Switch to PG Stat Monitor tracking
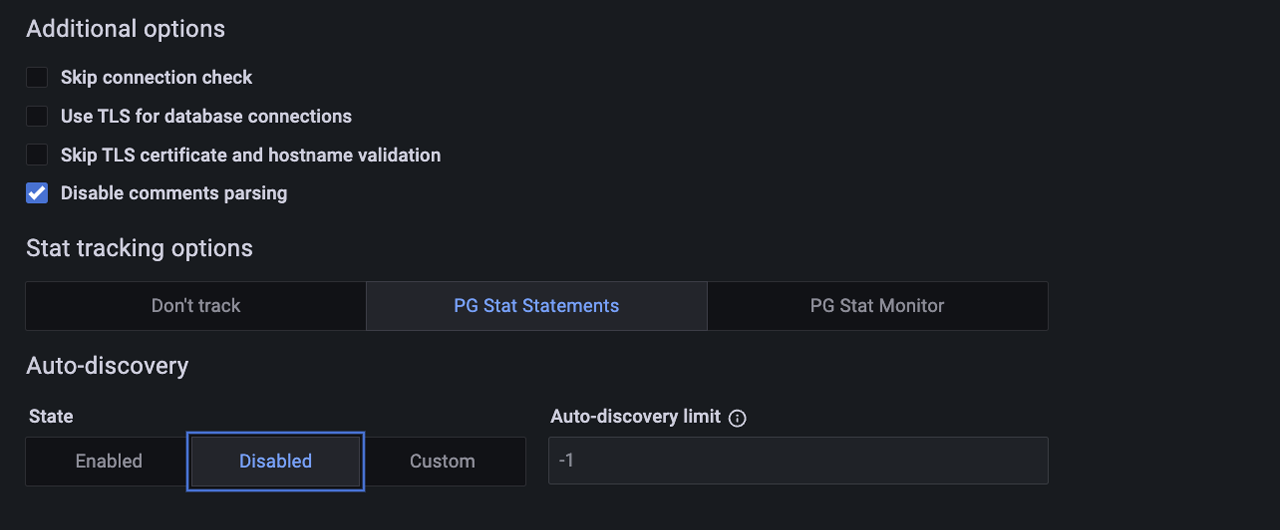 tap(877, 306)
